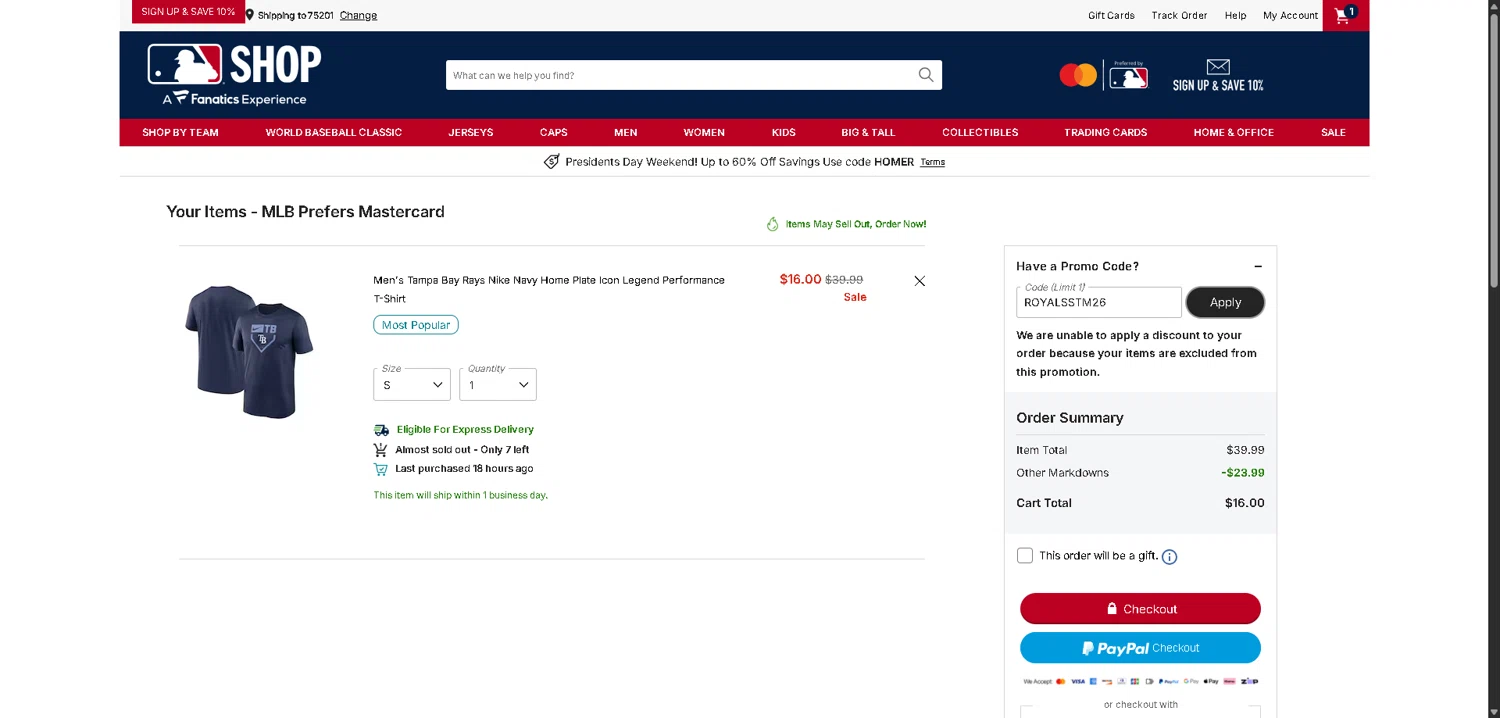Open Help link

(x=1236, y=15)
